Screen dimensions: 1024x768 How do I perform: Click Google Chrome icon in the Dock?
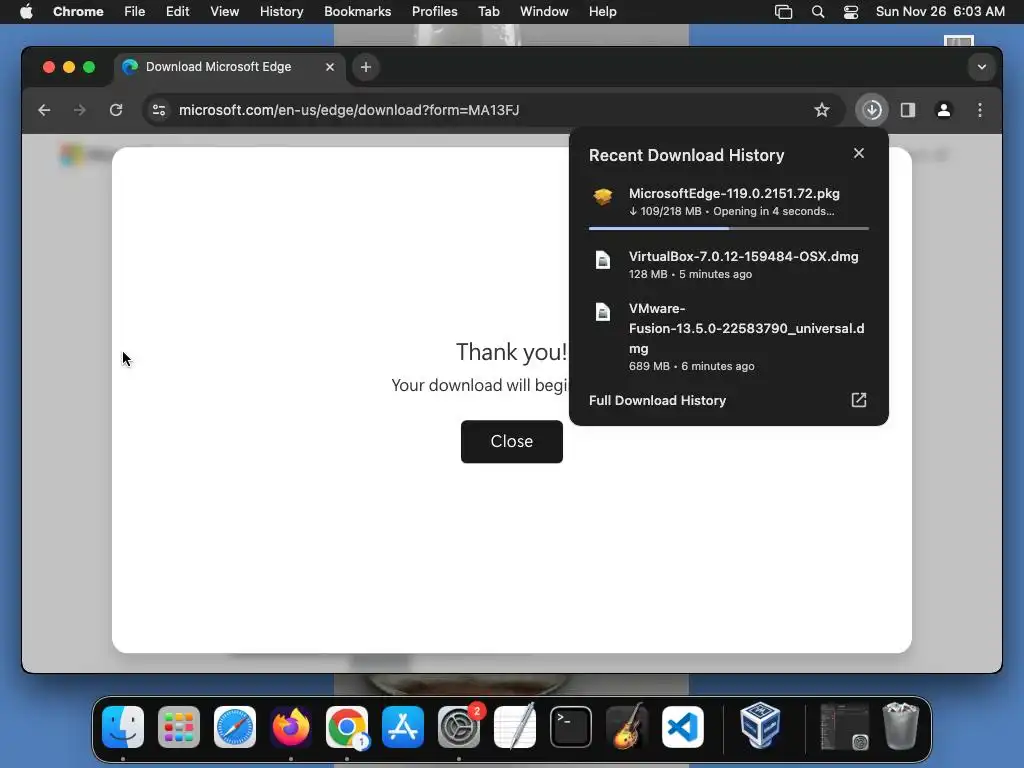pyautogui.click(x=347, y=727)
